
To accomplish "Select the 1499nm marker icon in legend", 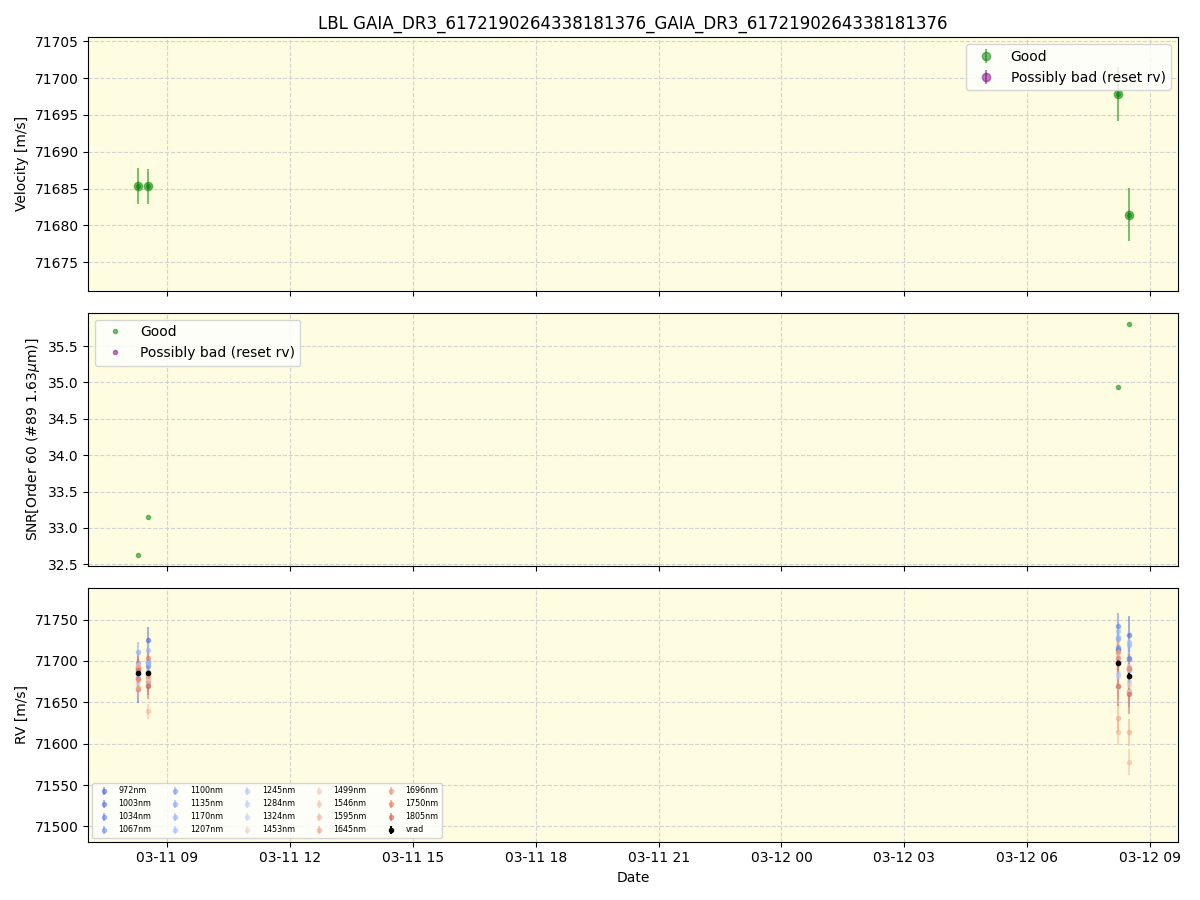I will pos(319,790).
